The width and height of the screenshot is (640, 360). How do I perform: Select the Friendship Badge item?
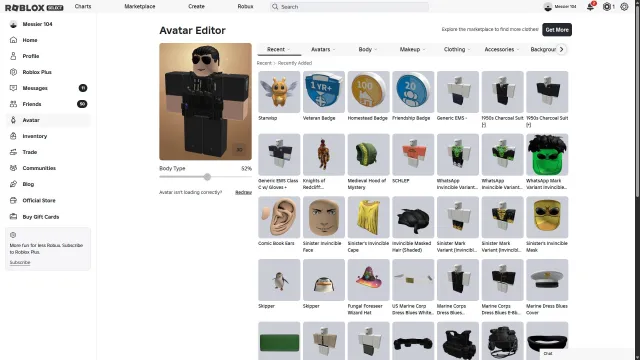coord(413,92)
